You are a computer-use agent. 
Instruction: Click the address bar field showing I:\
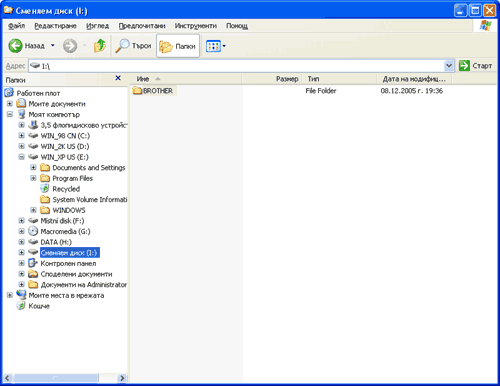[x=236, y=66]
